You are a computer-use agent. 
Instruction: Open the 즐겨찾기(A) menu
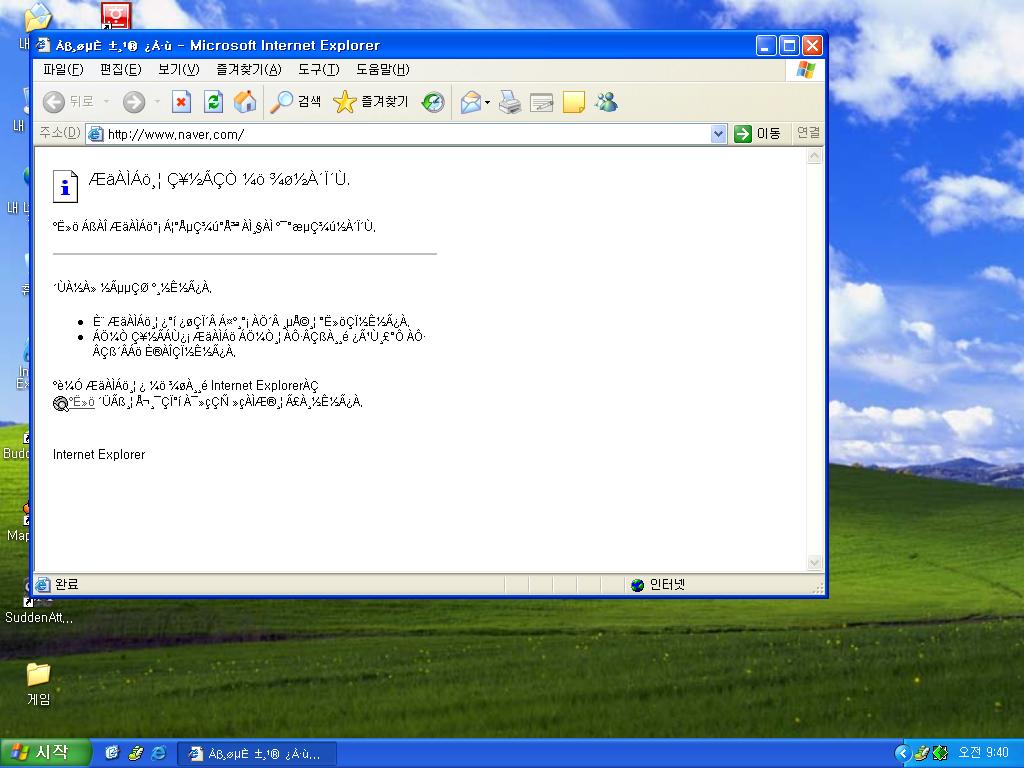[249, 70]
